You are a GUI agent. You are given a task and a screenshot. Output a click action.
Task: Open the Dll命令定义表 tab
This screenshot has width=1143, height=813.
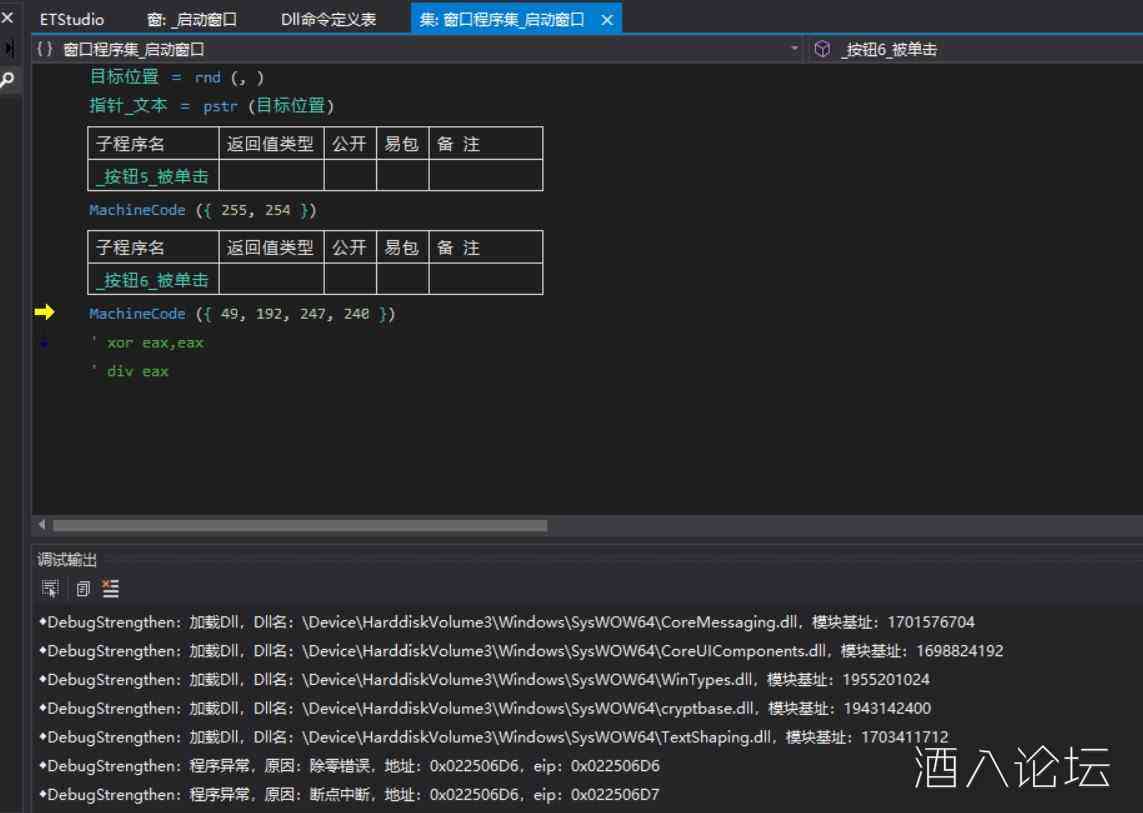tap(328, 19)
